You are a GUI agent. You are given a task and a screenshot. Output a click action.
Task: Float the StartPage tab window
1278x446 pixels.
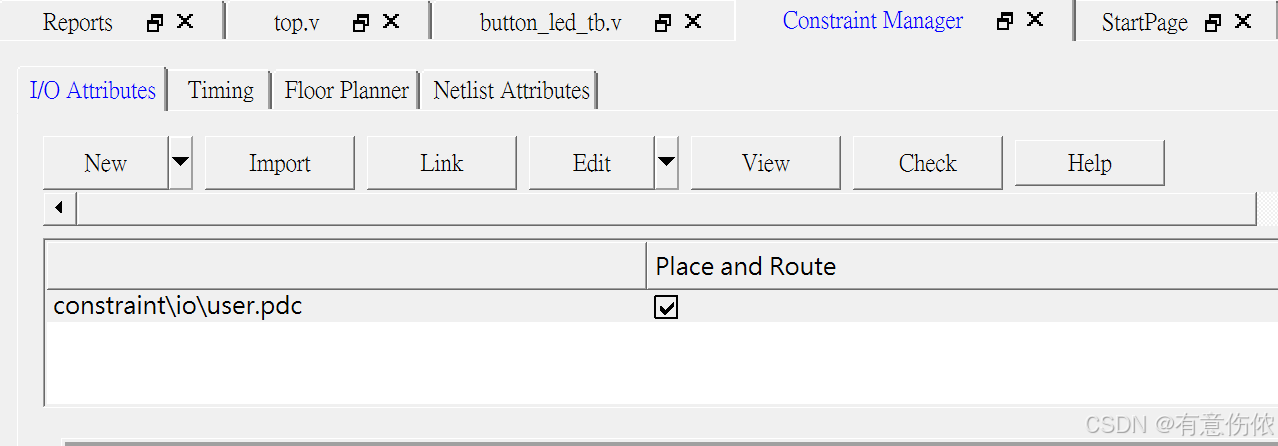pos(1213,22)
